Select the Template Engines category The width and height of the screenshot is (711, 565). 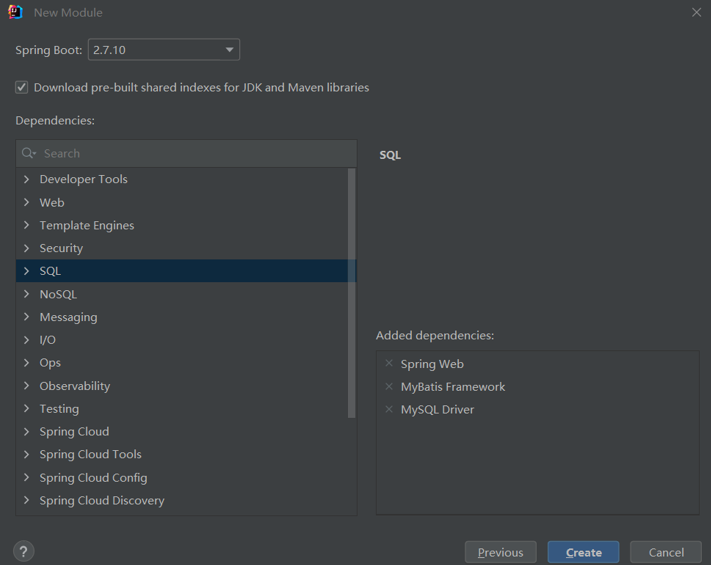tap(87, 225)
